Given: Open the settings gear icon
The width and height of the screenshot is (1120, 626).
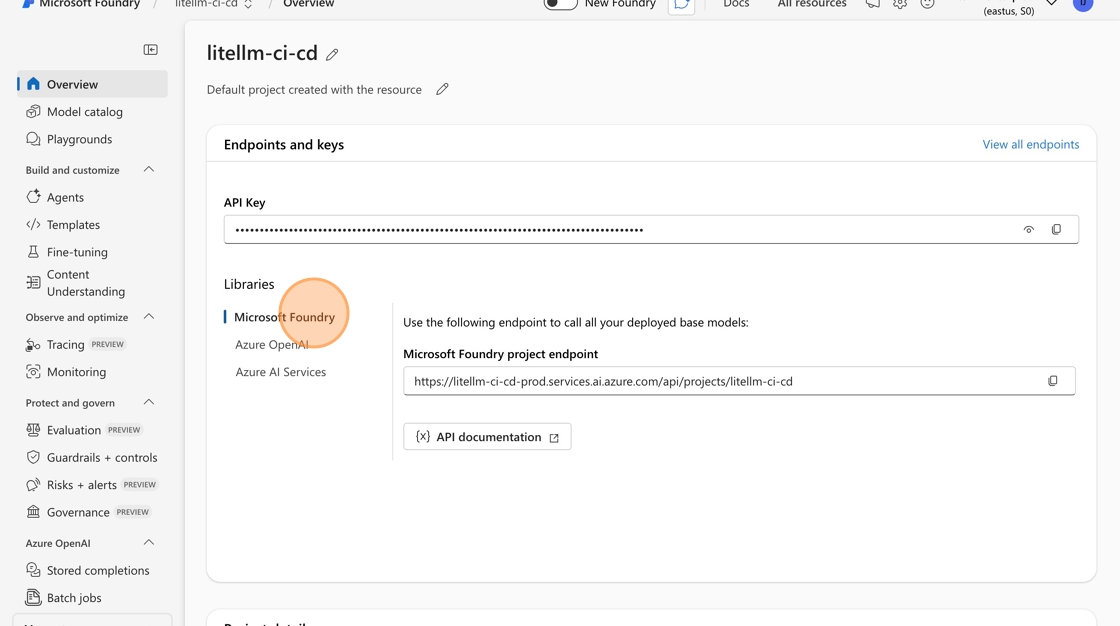Looking at the screenshot, I should coord(900,5).
